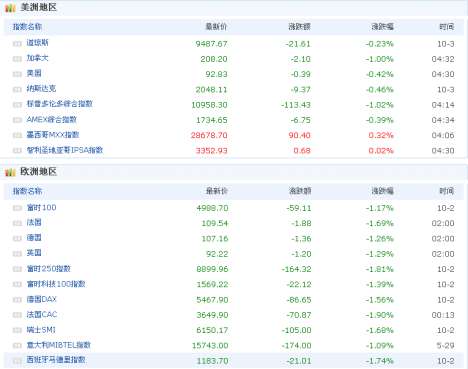Open the 标普多伦多综合指数 link
Screen dimensions: 468x369
coord(60,104)
